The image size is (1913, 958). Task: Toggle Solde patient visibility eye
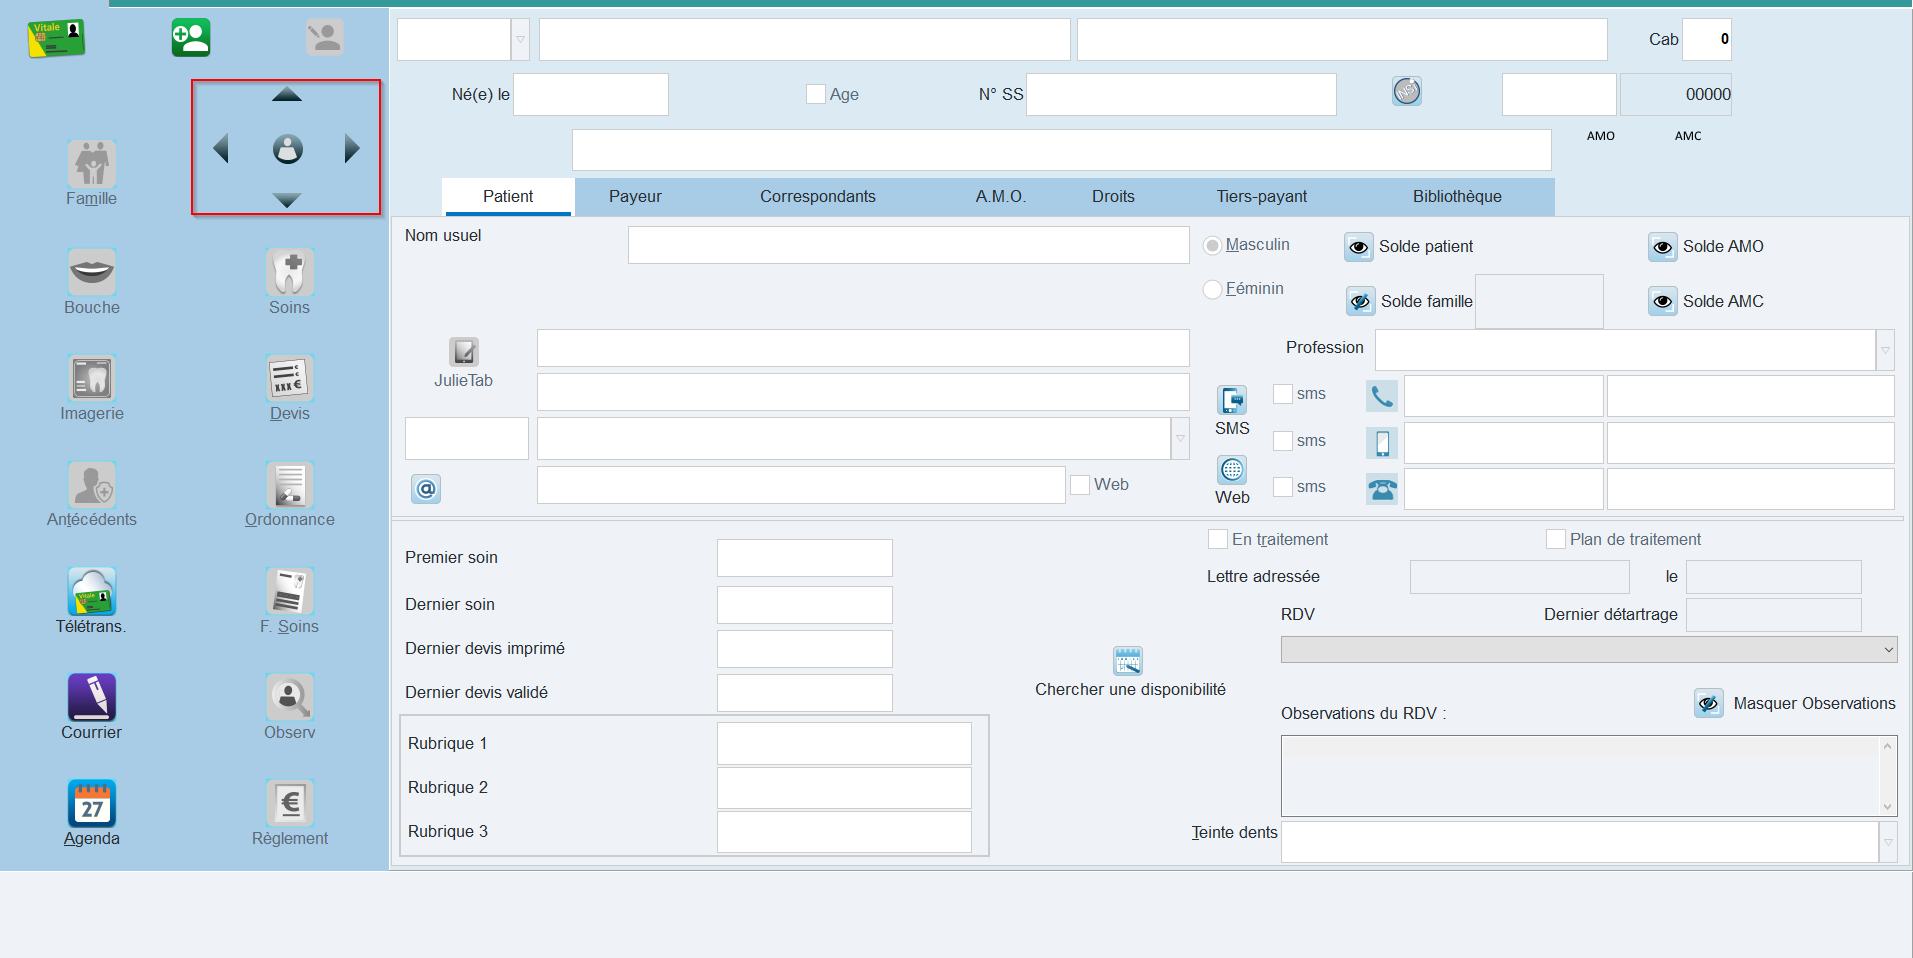pos(1359,247)
